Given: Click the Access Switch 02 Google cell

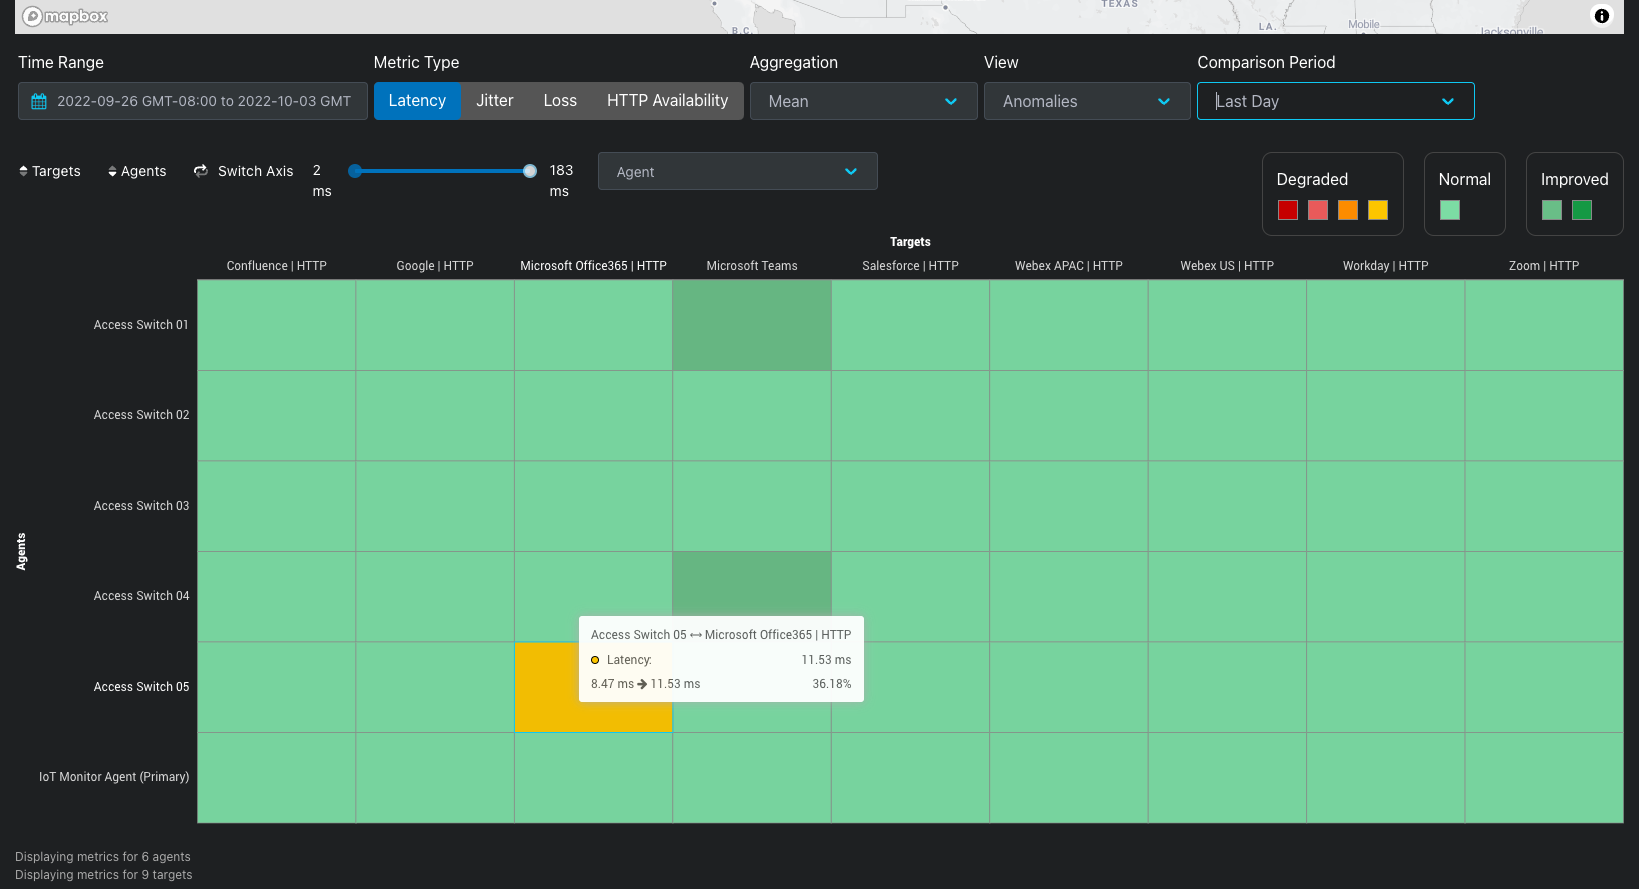Looking at the screenshot, I should point(435,415).
